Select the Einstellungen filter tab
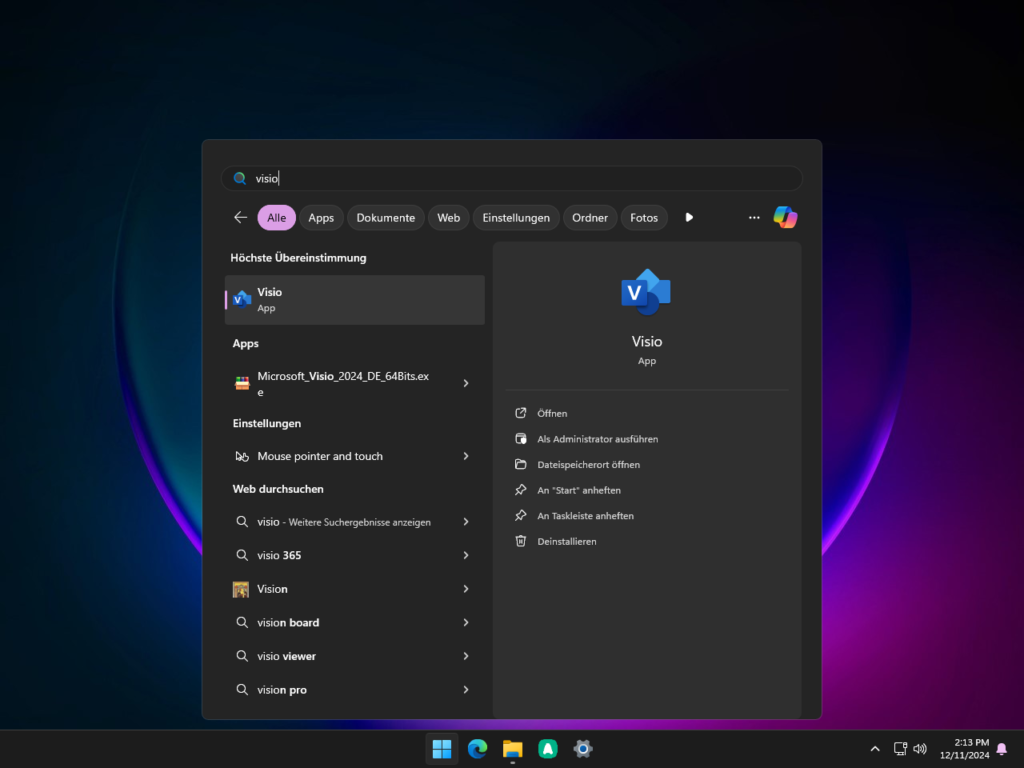Screen dimensions: 1024x768 coord(516,217)
